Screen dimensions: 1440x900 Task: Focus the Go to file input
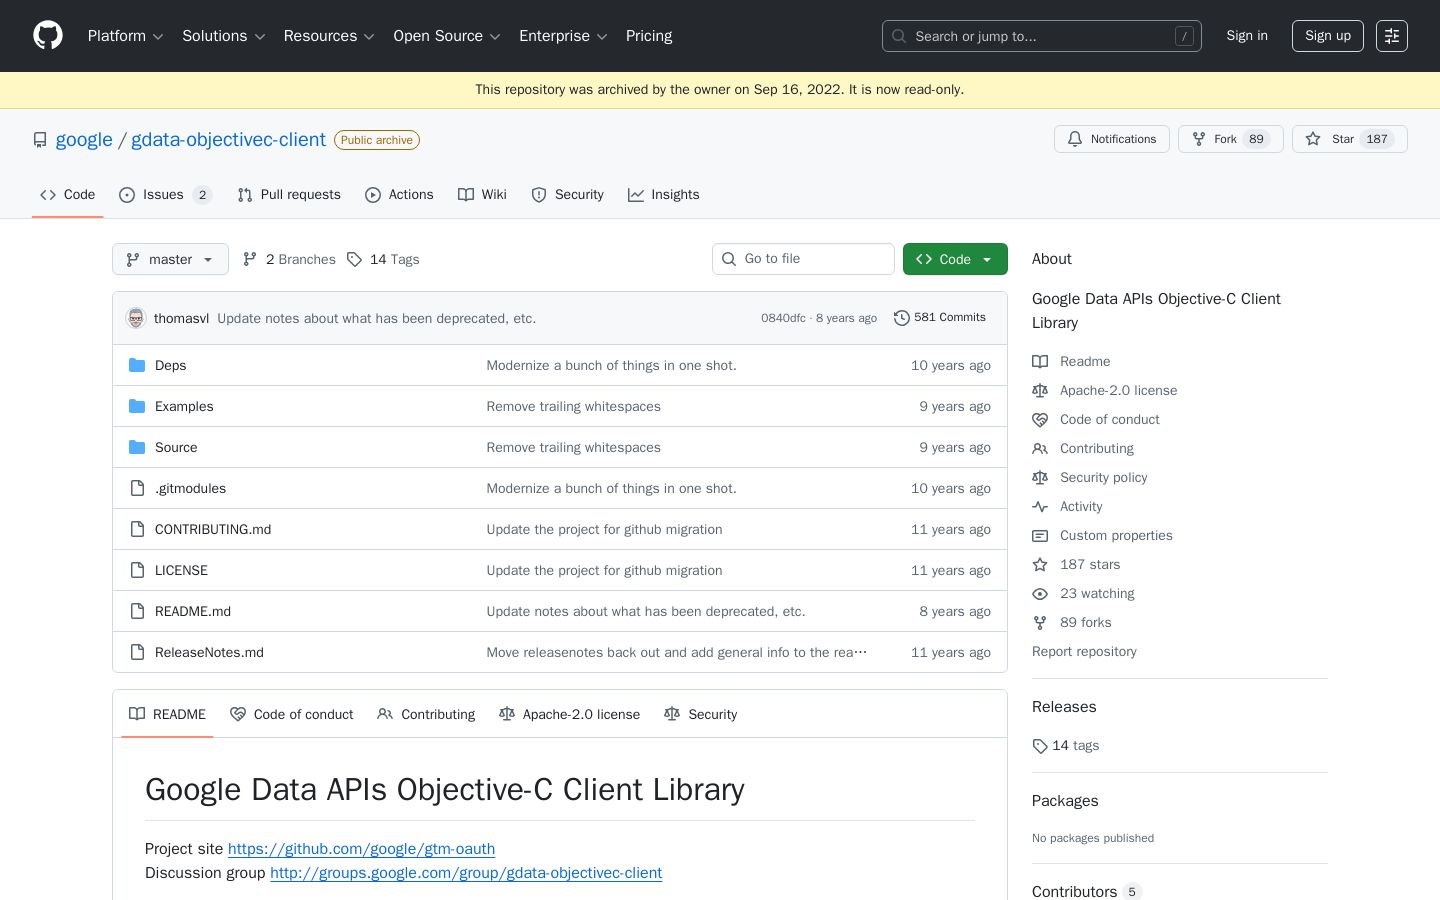click(803, 259)
